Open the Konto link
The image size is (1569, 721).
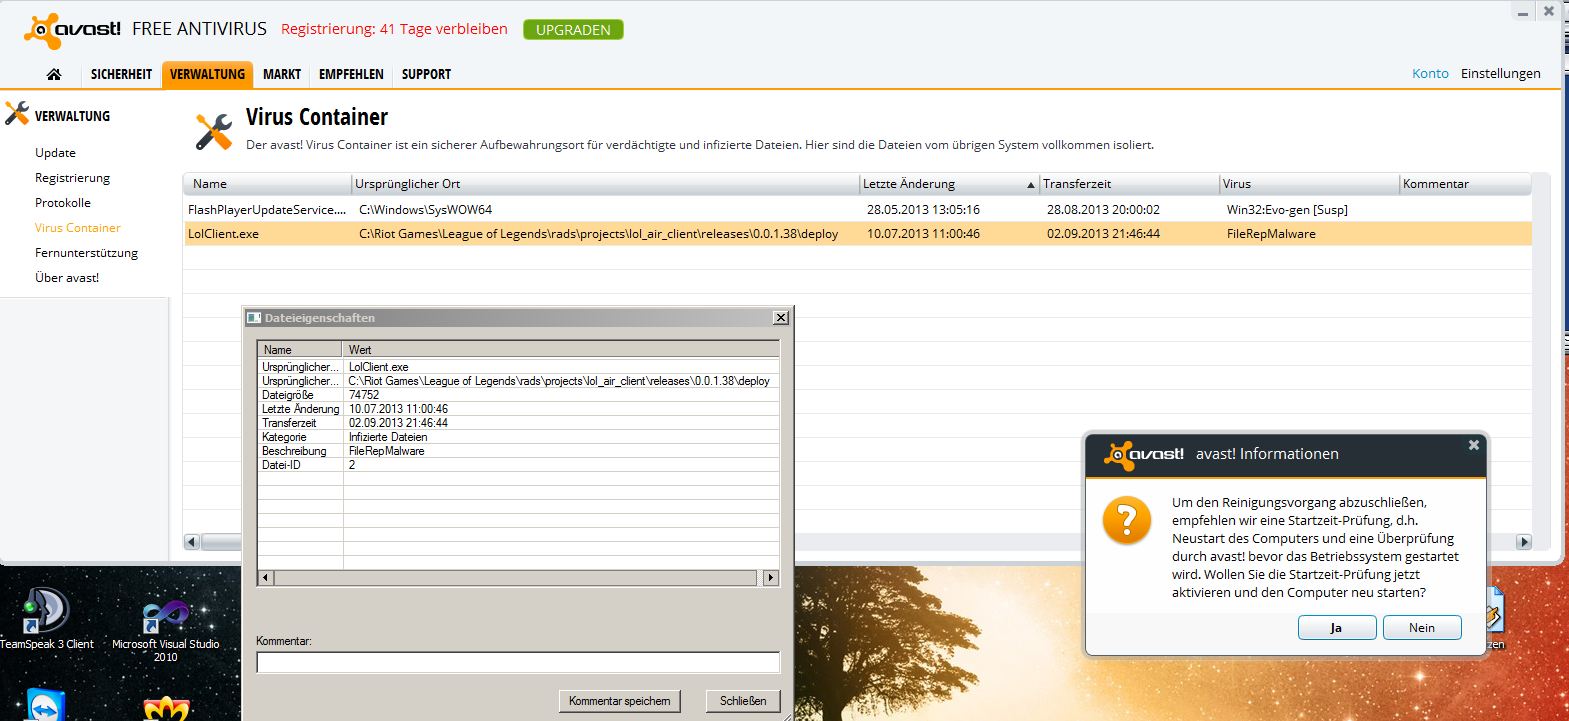[x=1430, y=73]
